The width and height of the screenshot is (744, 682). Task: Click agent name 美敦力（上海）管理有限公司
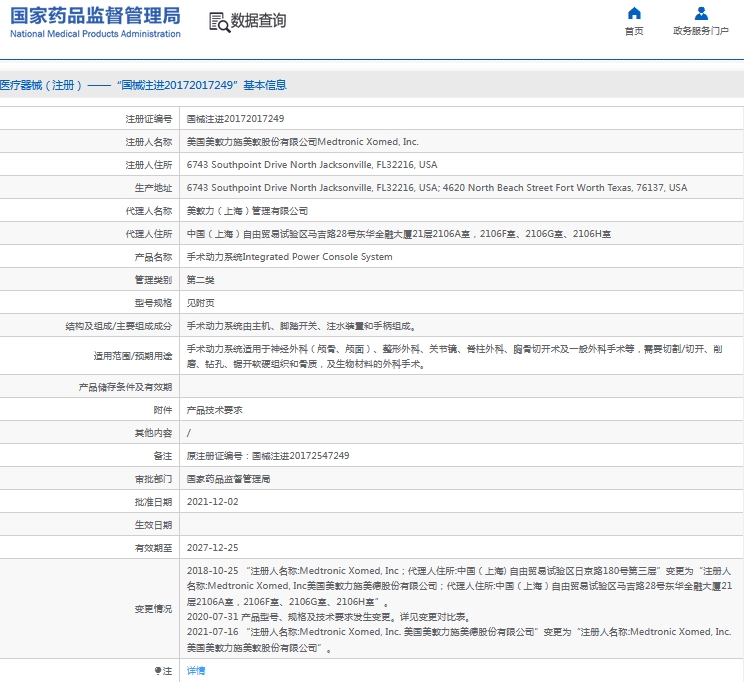[x=247, y=211]
